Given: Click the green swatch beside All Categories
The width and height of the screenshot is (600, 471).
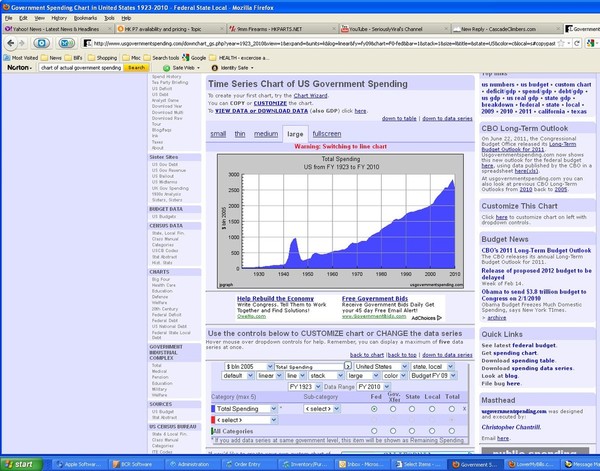Looking at the screenshot, I should pos(212,431).
